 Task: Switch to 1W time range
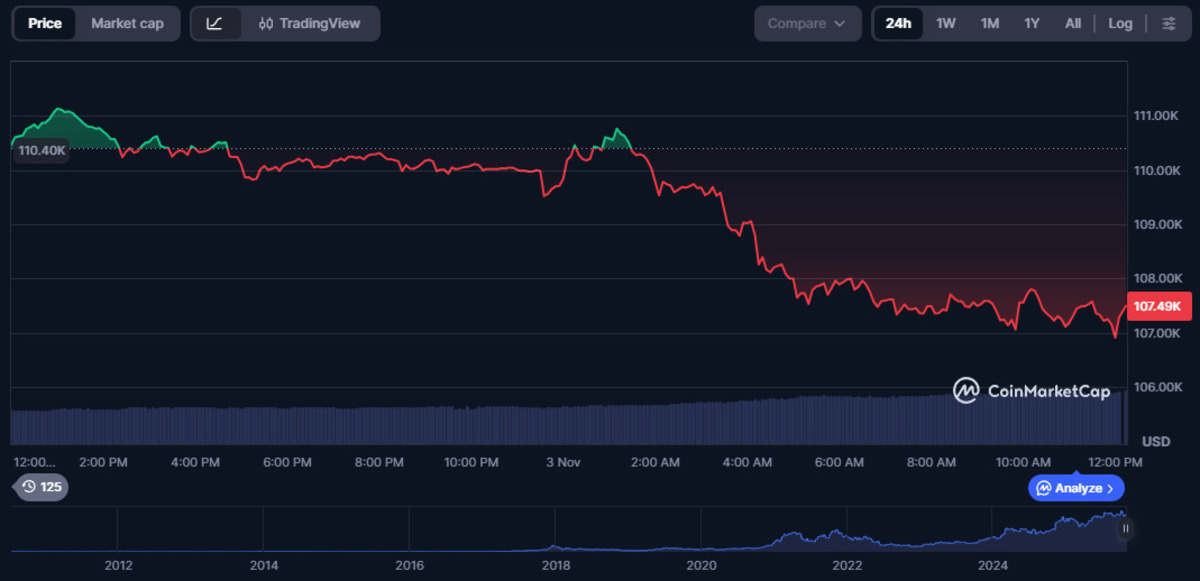click(945, 24)
